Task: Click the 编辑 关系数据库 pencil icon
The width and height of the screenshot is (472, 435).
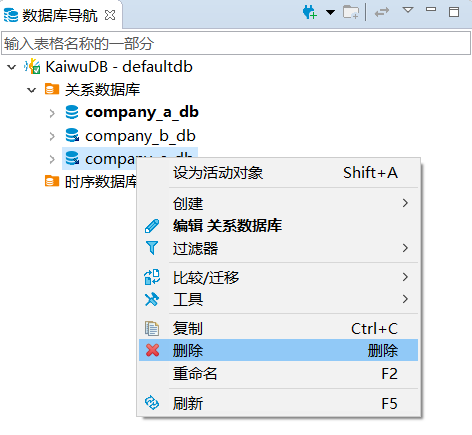Action: [152, 226]
